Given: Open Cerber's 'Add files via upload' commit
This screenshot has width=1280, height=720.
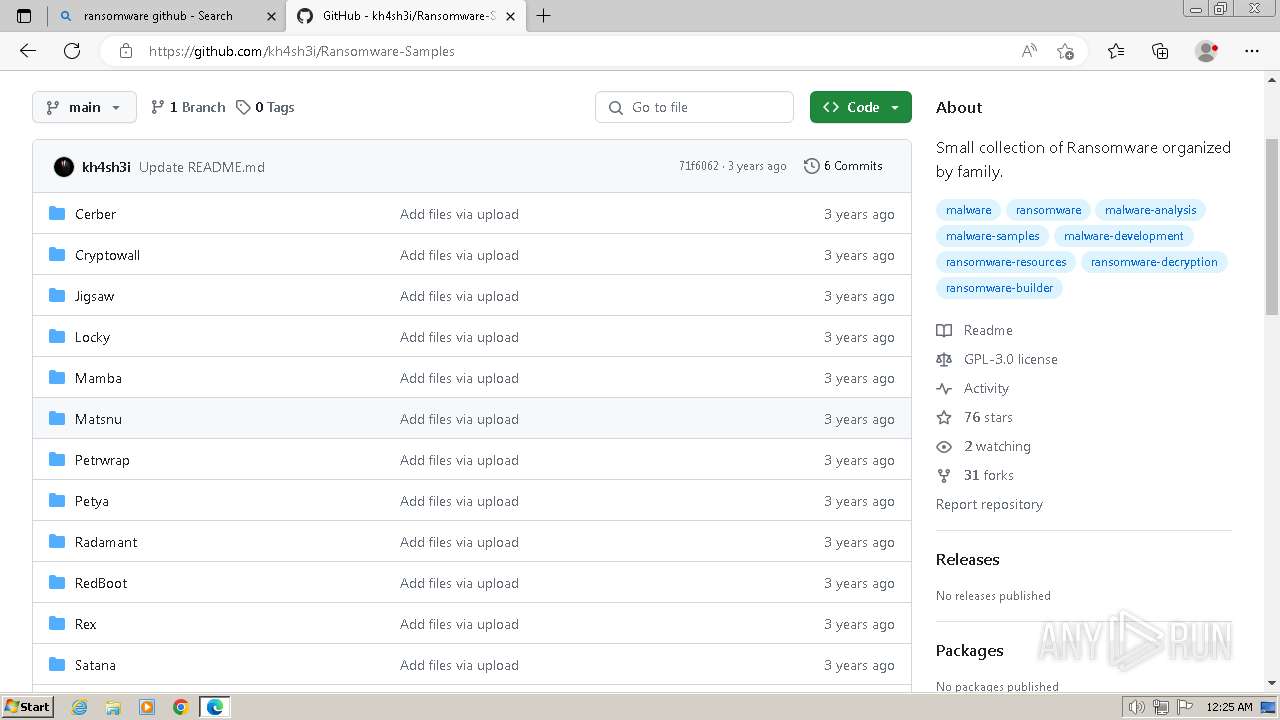Looking at the screenshot, I should (x=459, y=214).
